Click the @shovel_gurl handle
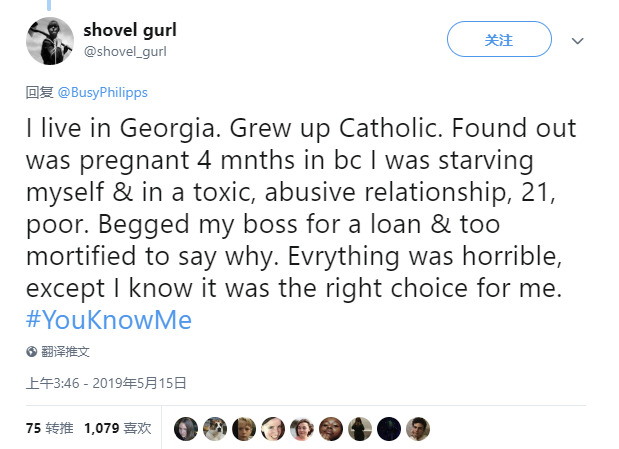This screenshot has height=449, width=619. coord(124,51)
